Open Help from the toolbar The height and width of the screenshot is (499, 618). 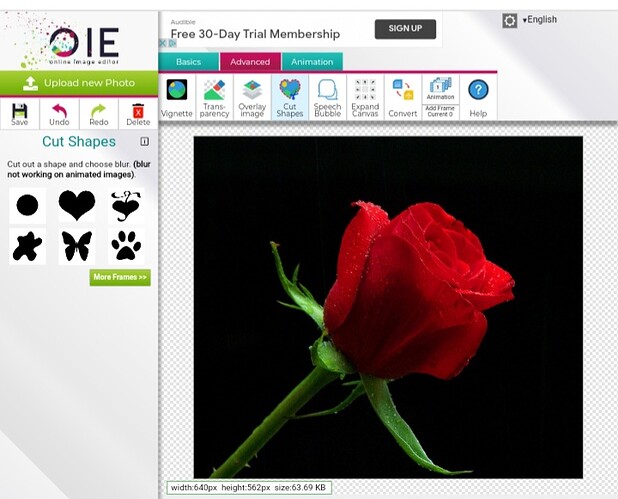478,97
